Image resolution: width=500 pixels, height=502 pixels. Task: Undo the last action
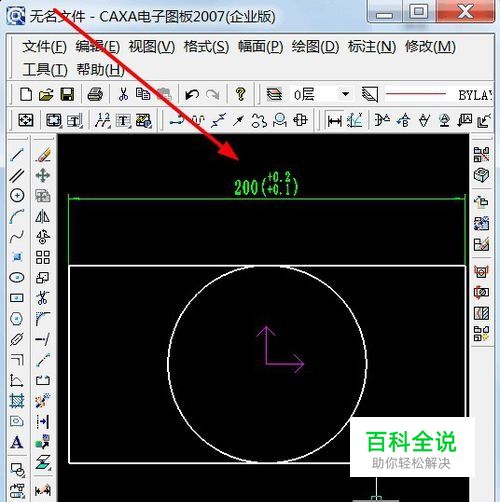(x=192, y=95)
